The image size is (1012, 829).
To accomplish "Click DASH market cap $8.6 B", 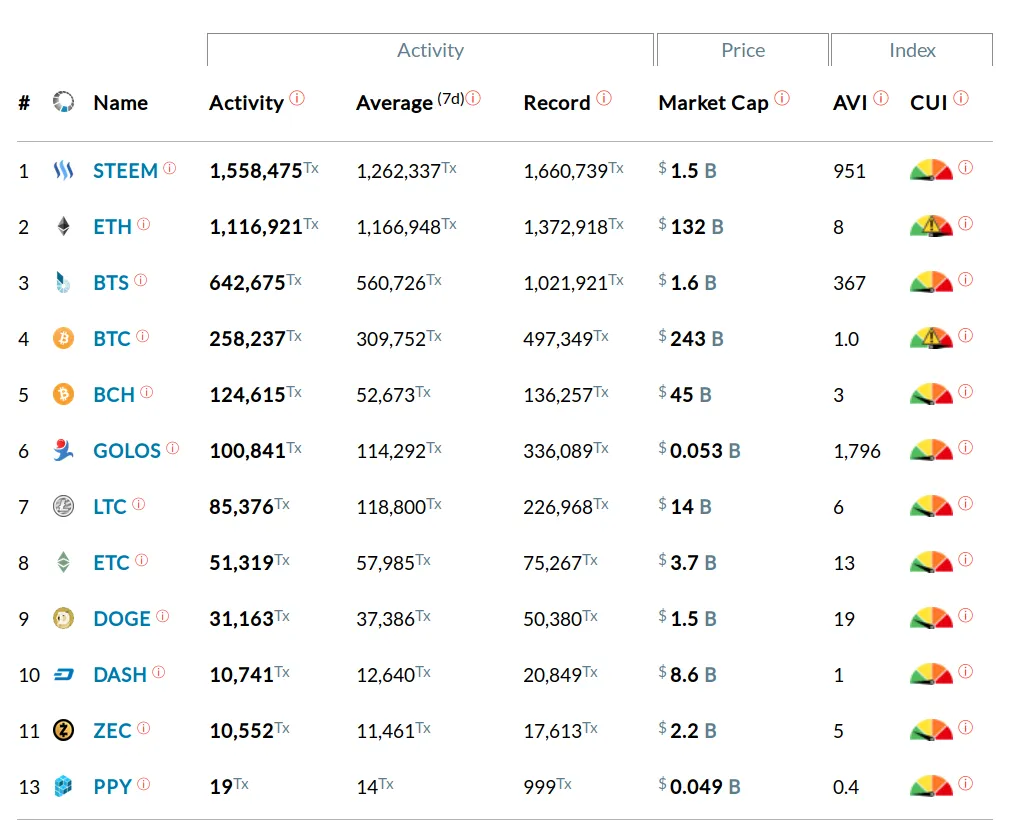I will click(x=687, y=675).
